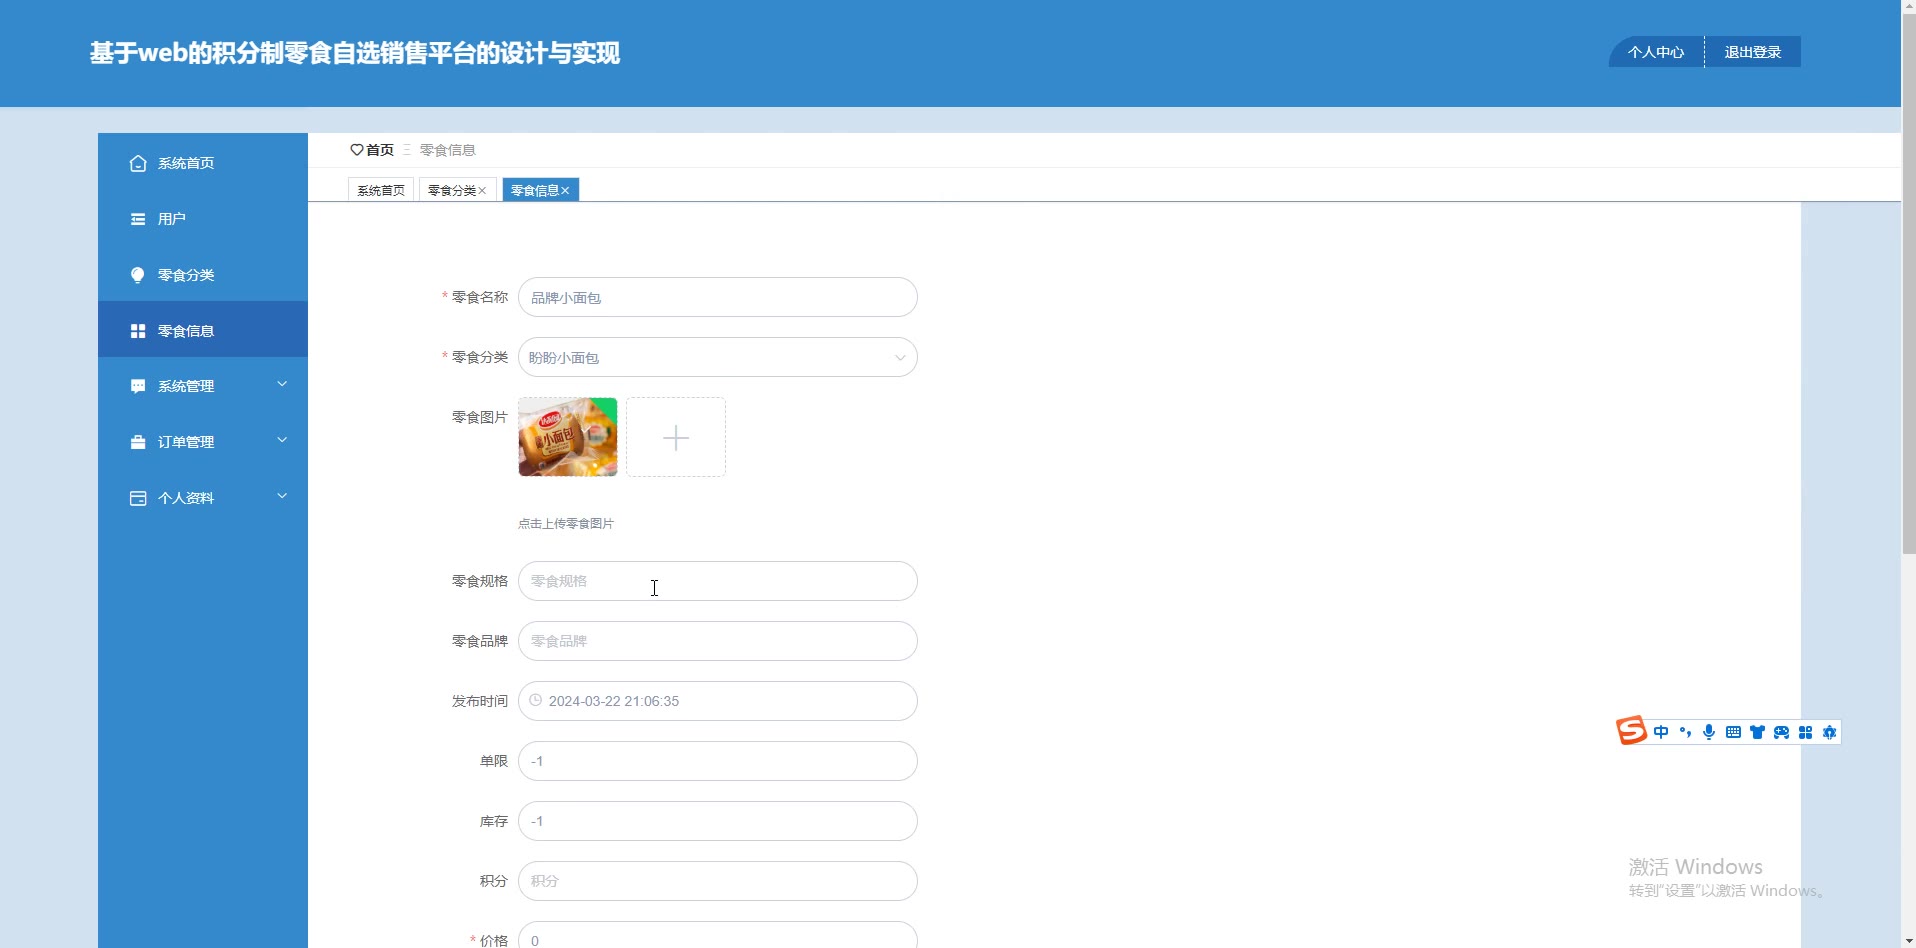Close the 零食分类 tab
Image resolution: width=1916 pixels, height=948 pixels.
(482, 190)
